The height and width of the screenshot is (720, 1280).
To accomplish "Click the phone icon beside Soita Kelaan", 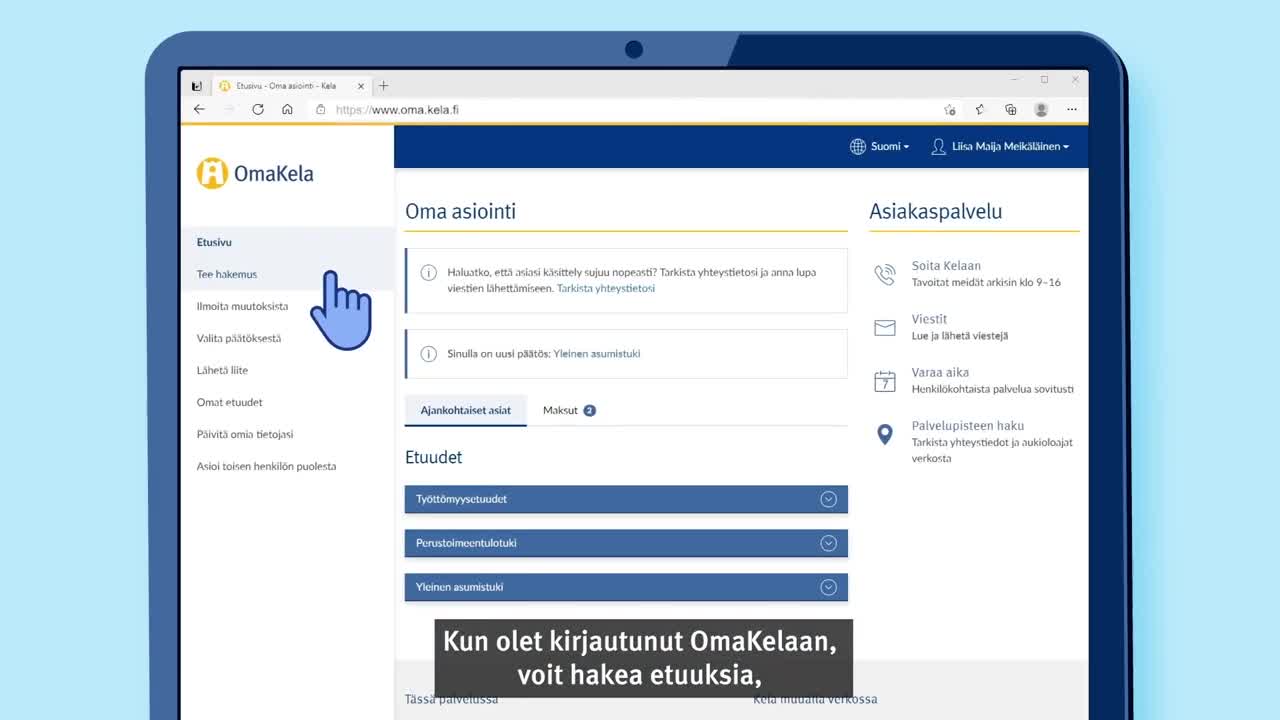I will click(884, 273).
